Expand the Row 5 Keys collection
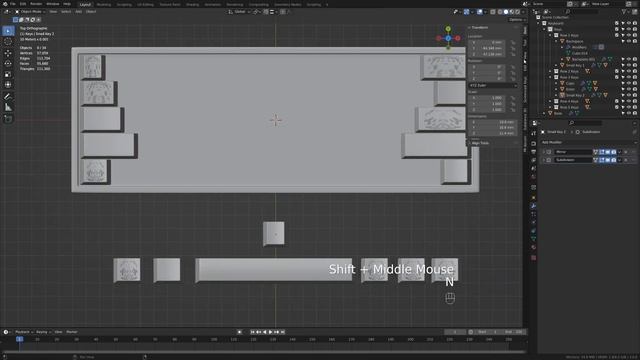Image resolution: width=640 pixels, height=360 pixels. click(x=550, y=107)
